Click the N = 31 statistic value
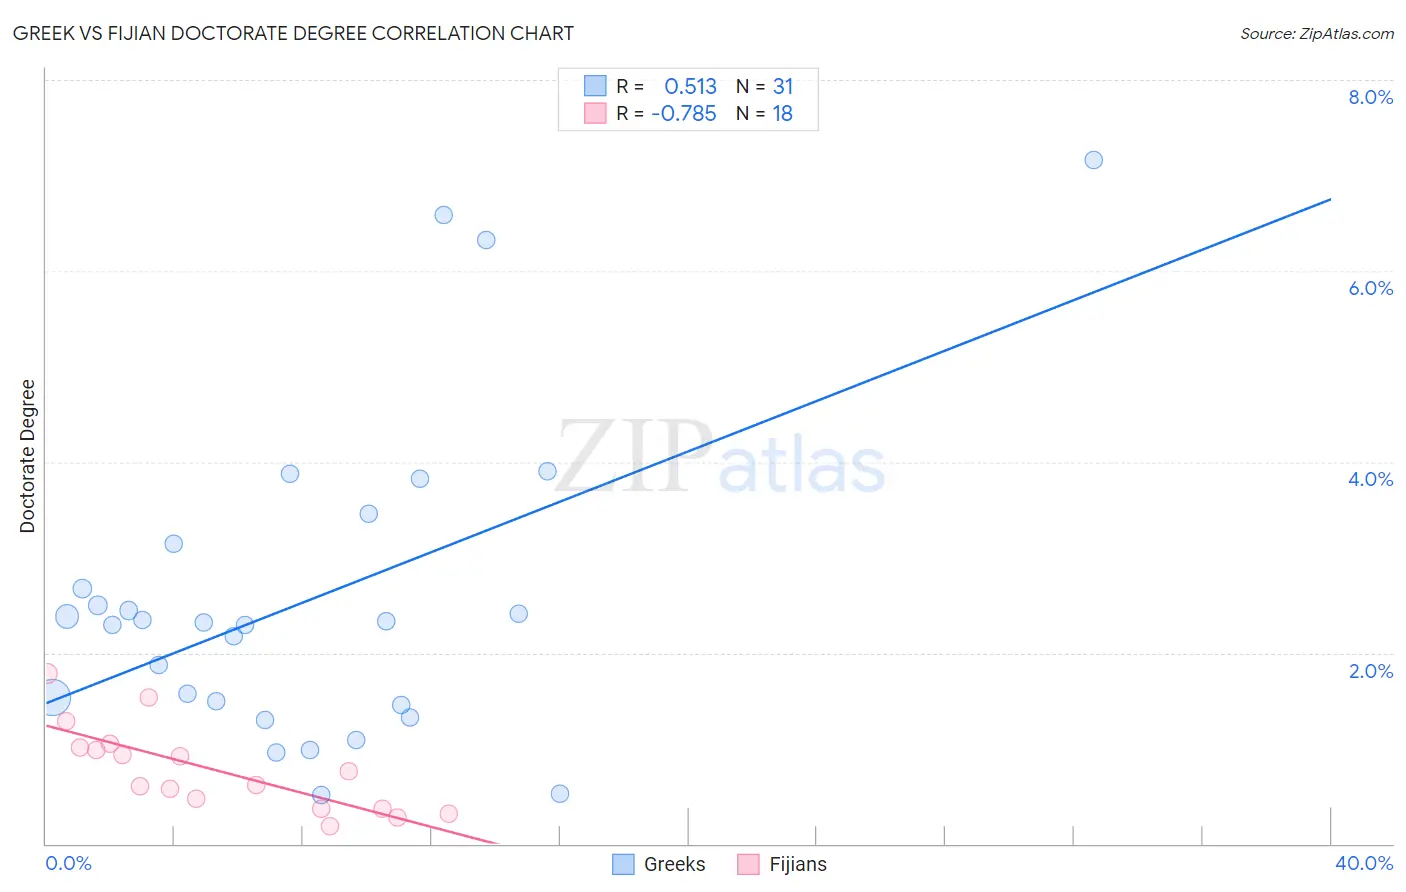 click(x=765, y=86)
